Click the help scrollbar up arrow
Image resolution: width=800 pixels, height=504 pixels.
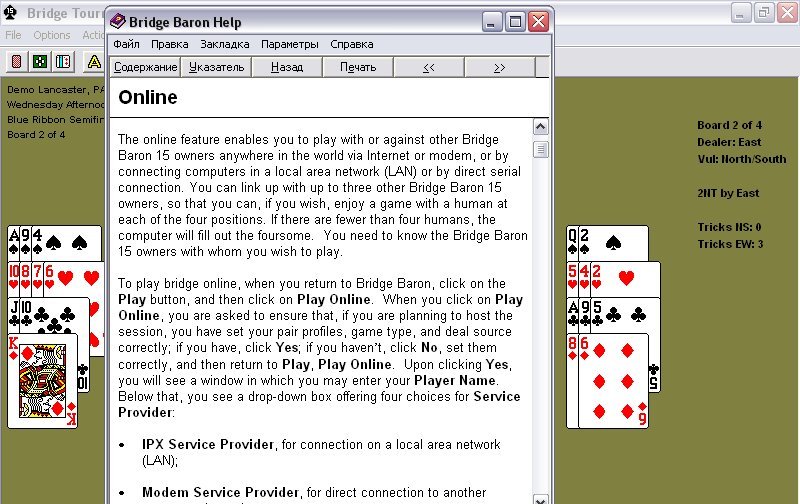[541, 127]
